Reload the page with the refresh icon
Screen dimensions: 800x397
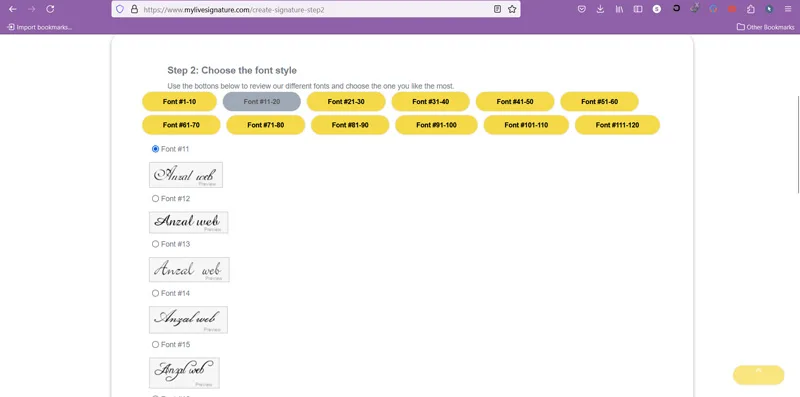point(50,9)
